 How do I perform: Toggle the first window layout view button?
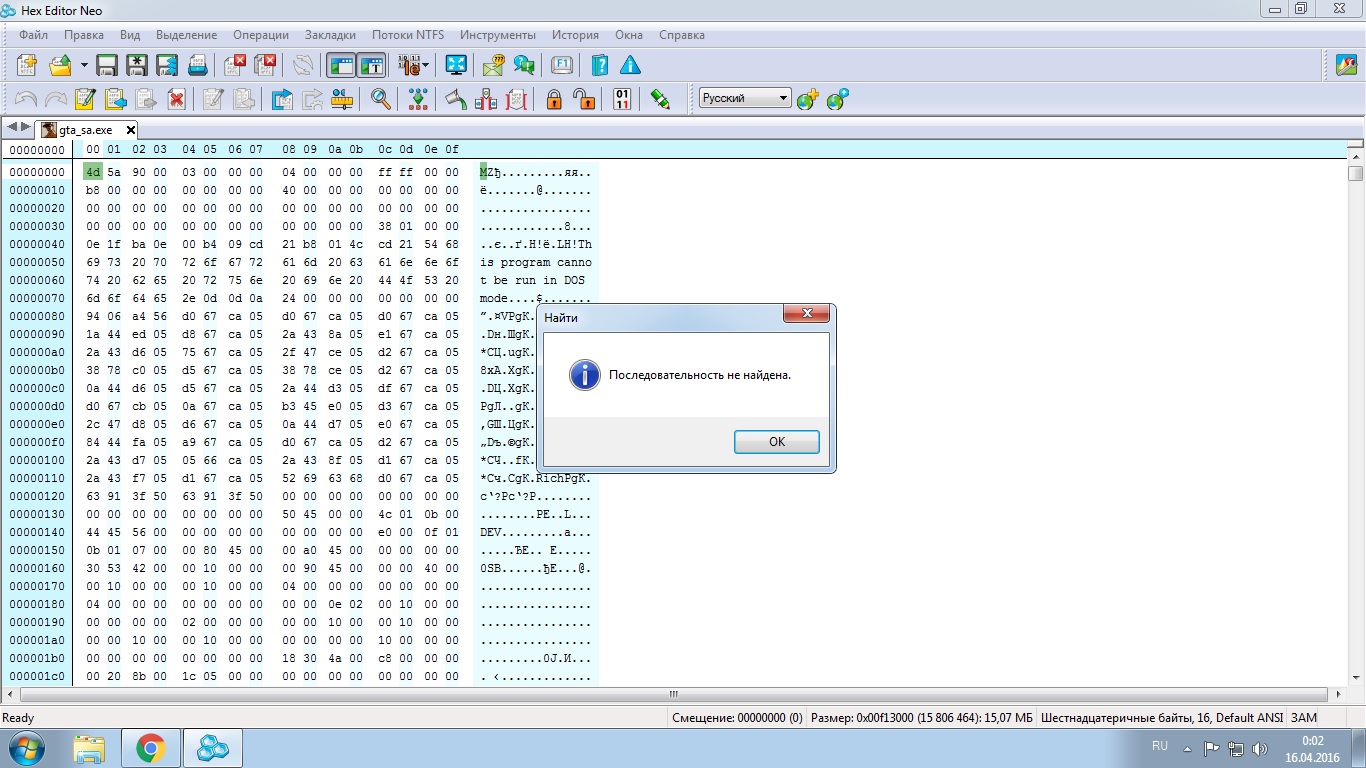coord(342,66)
